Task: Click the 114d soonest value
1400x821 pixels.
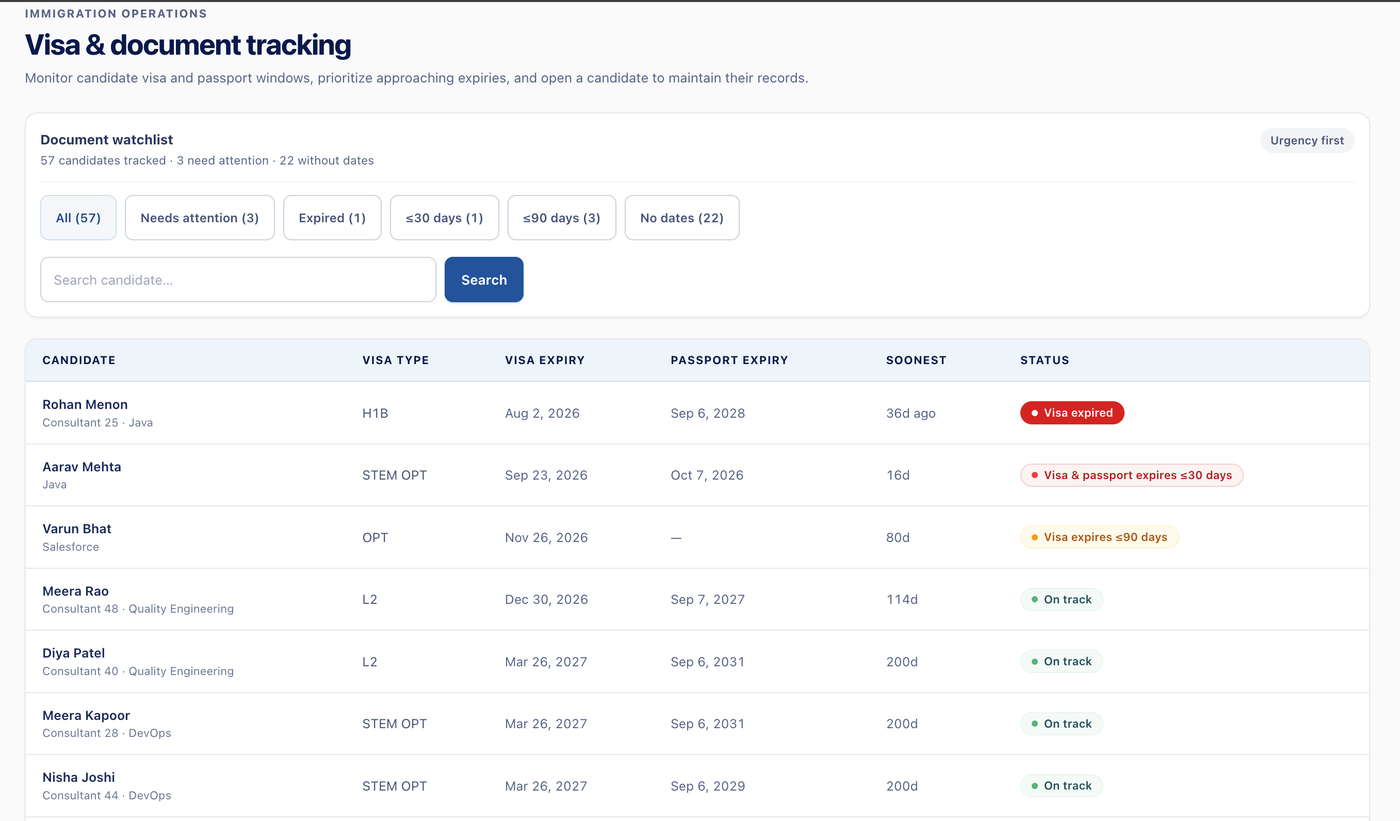Action: 902,599
